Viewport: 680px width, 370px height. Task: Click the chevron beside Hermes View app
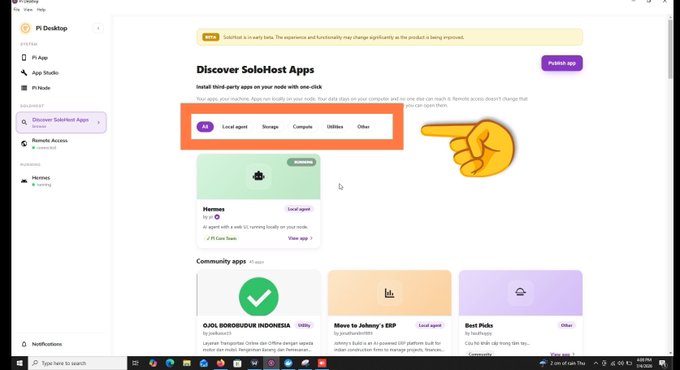click(x=311, y=238)
